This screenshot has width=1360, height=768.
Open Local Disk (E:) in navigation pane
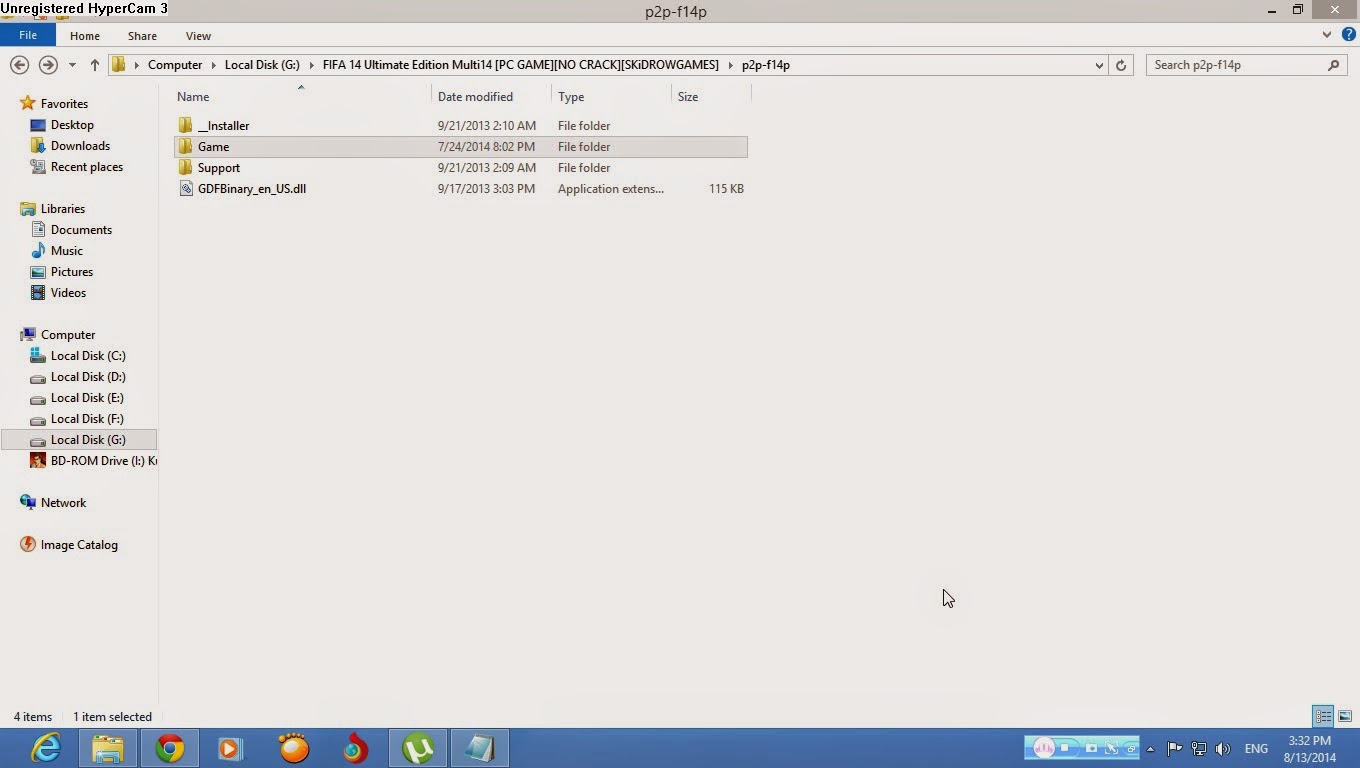(x=87, y=398)
